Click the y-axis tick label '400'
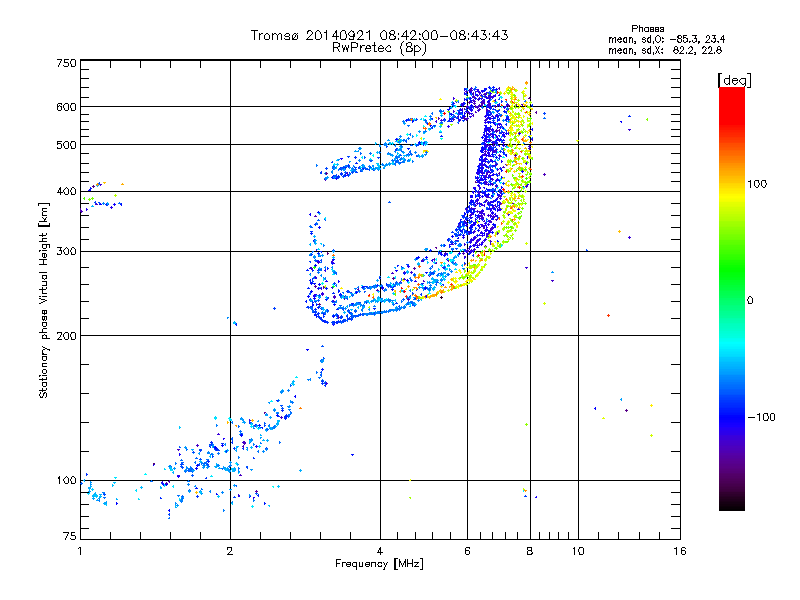Screen dimensions: 800x600 pos(66,192)
